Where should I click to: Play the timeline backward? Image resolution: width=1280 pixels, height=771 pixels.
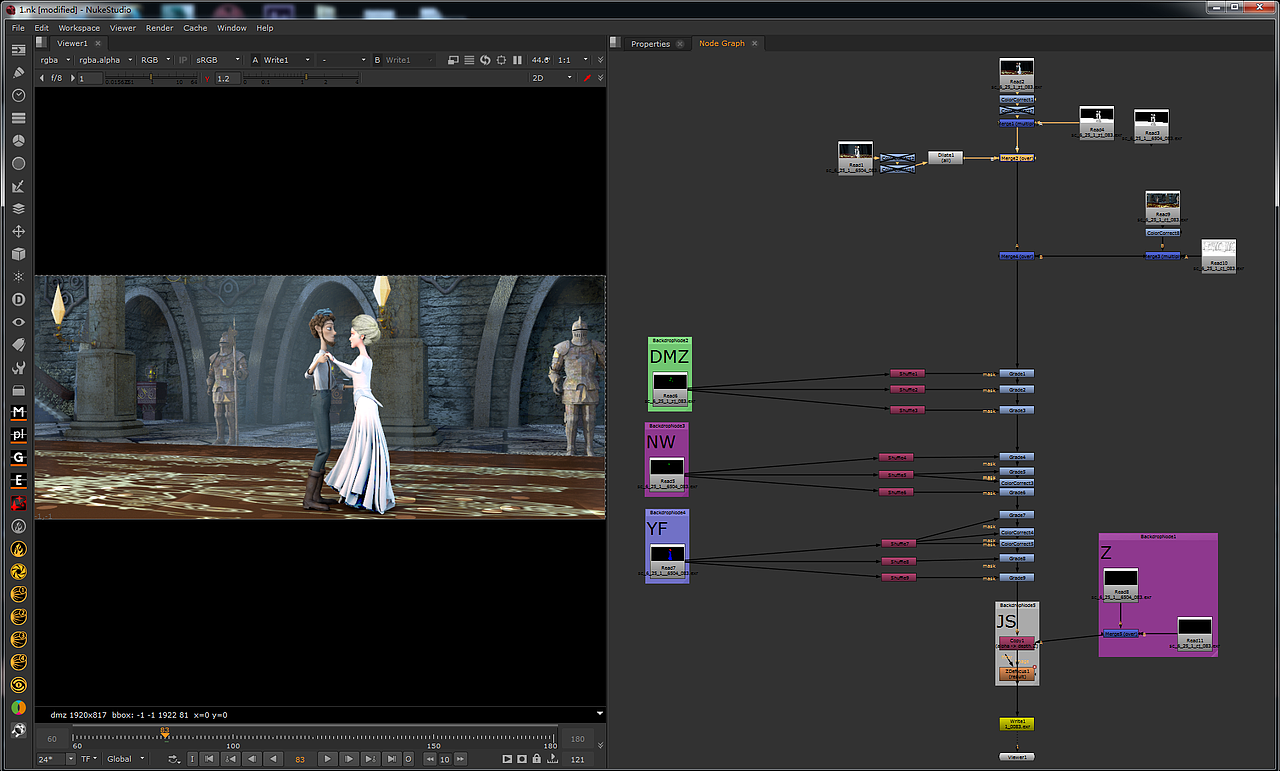click(273, 759)
